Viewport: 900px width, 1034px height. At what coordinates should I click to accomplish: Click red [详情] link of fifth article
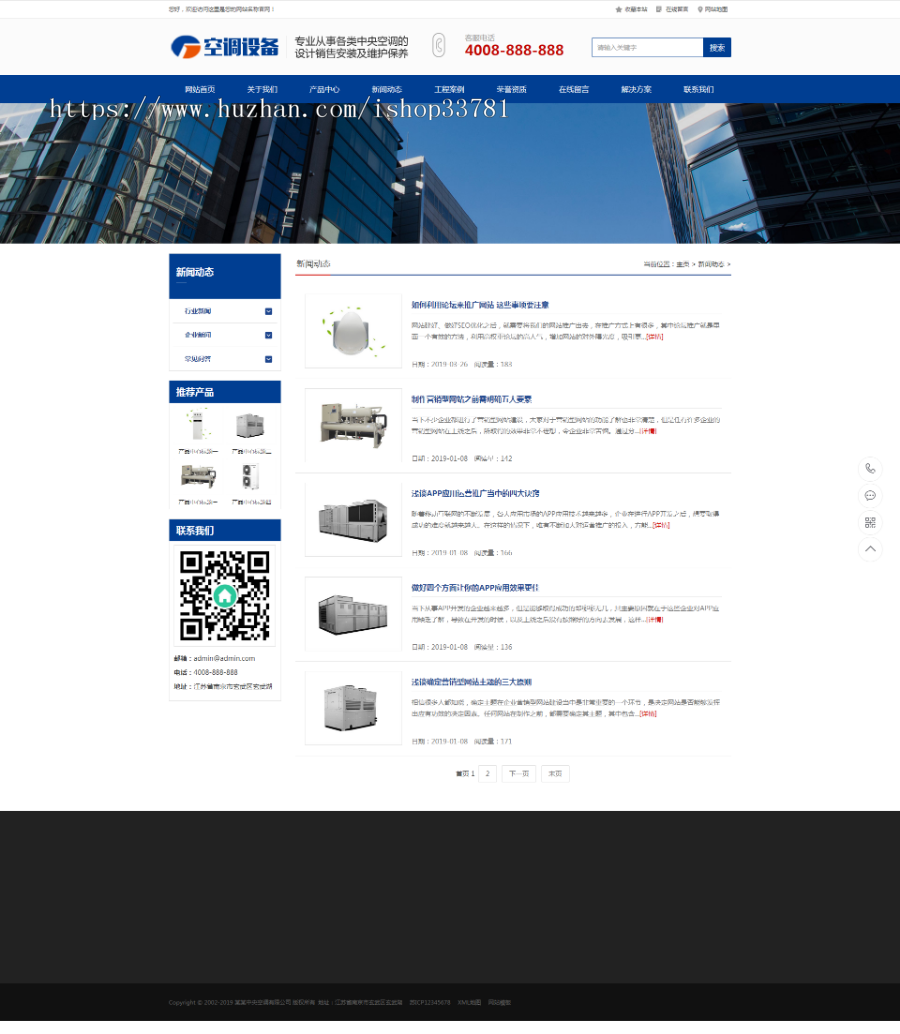tap(648, 714)
